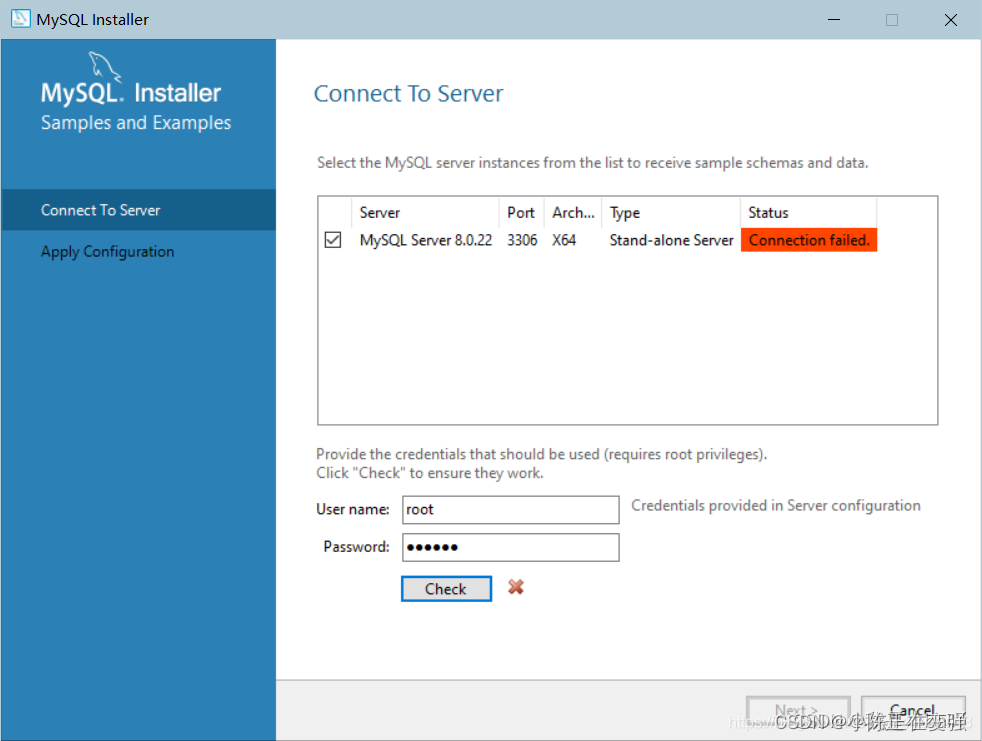
Task: Click the Type column header
Action: tap(624, 212)
